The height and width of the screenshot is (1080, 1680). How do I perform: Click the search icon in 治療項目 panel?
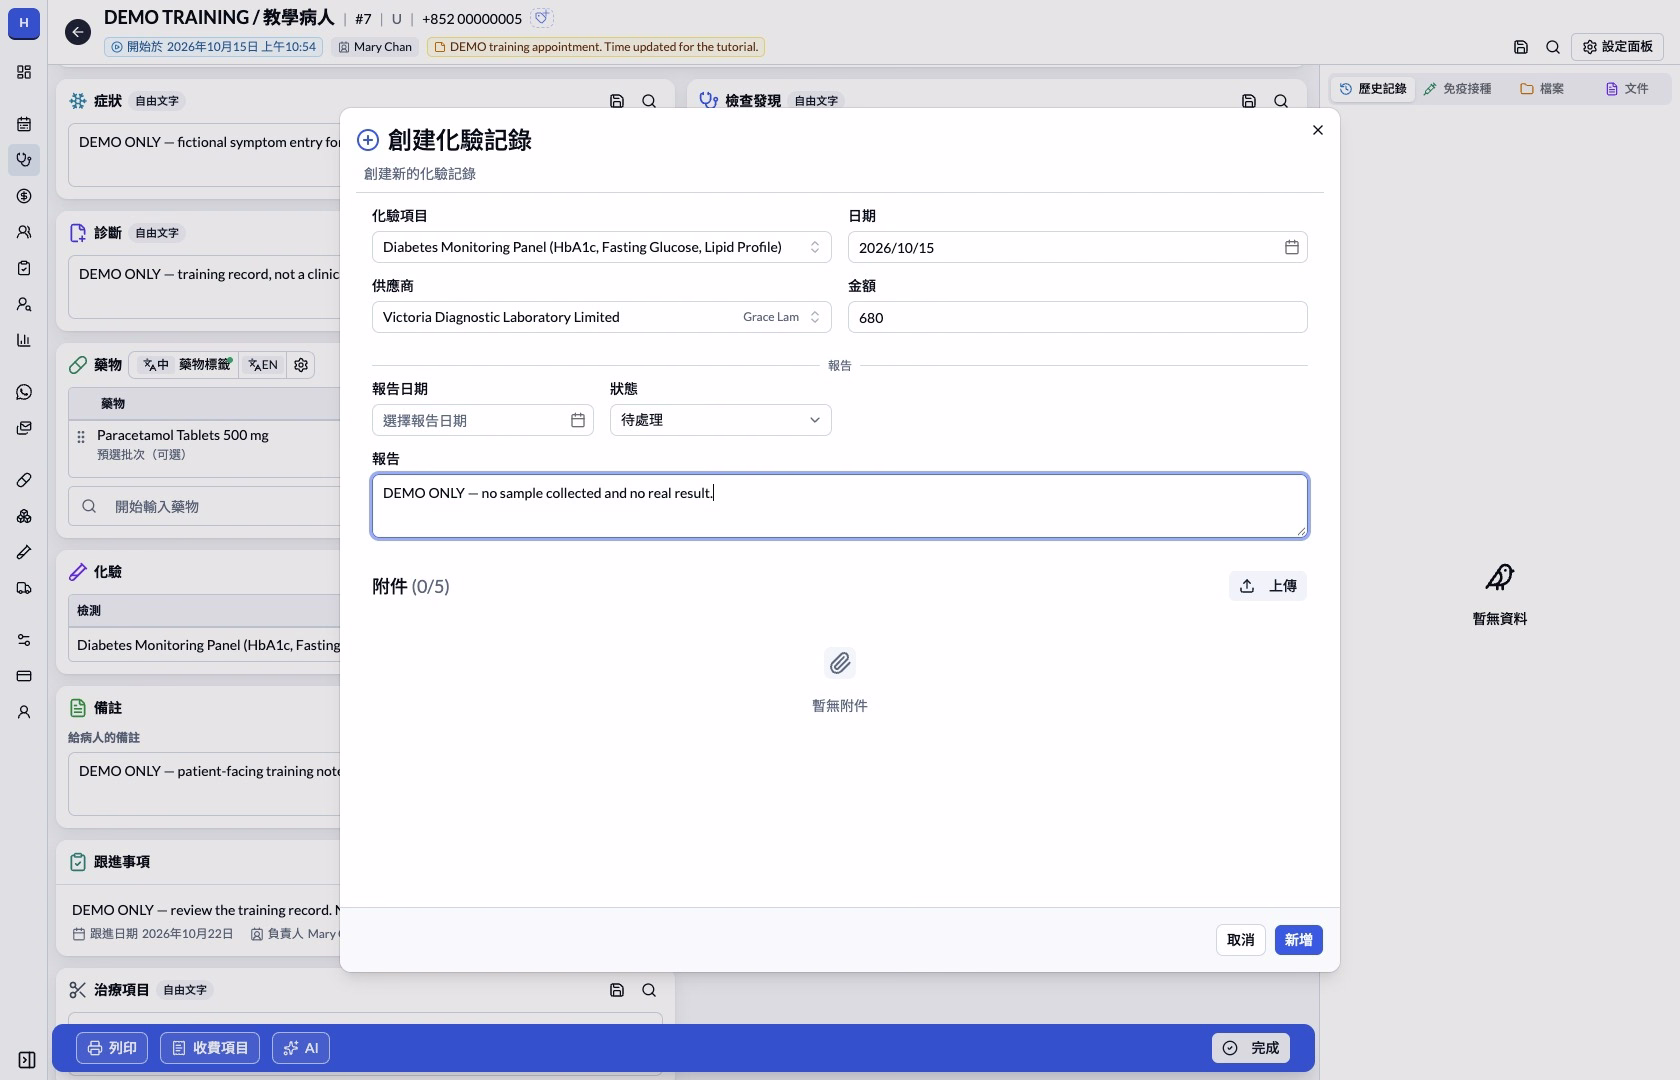click(649, 990)
